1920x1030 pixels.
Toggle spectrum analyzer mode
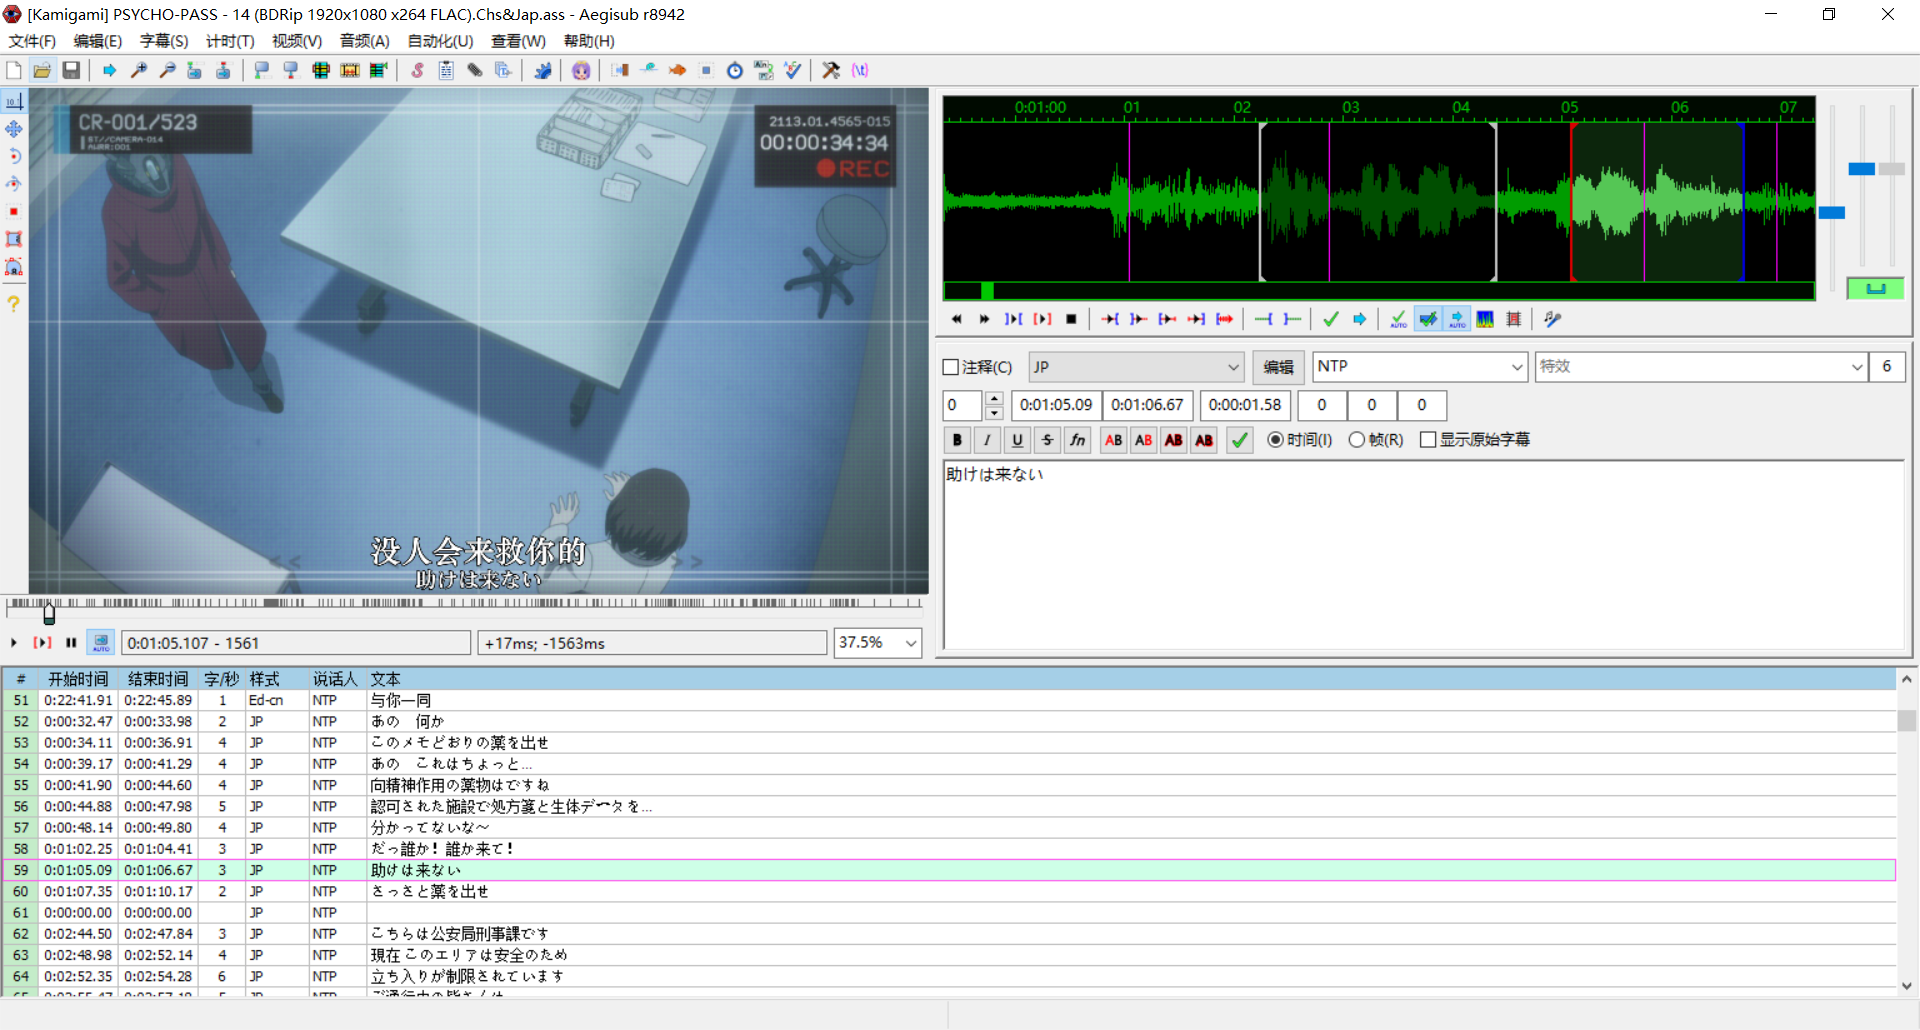tap(1485, 319)
